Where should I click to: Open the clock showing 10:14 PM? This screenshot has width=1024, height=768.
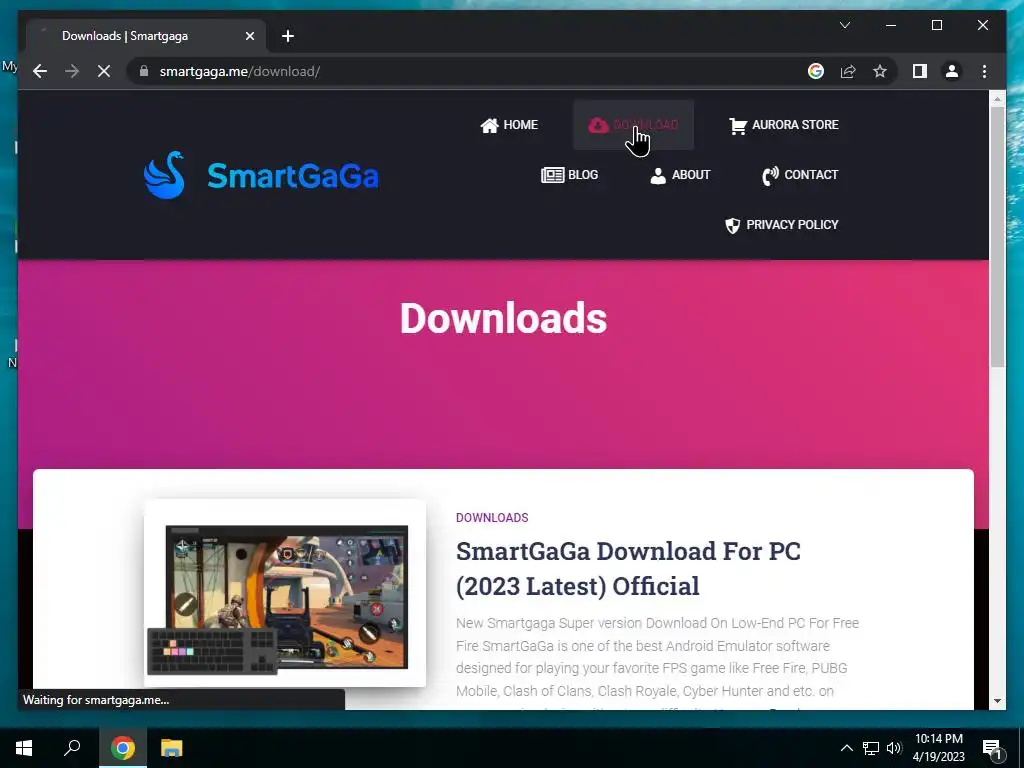tap(938, 748)
